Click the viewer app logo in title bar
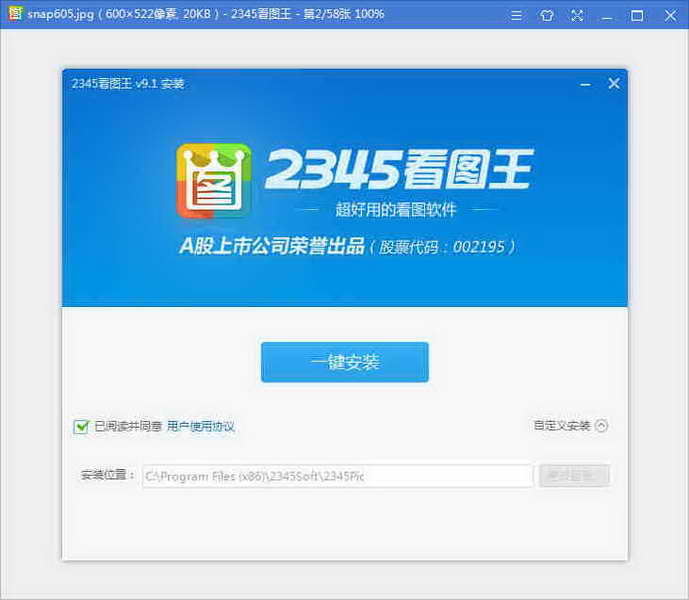 [x=15, y=14]
